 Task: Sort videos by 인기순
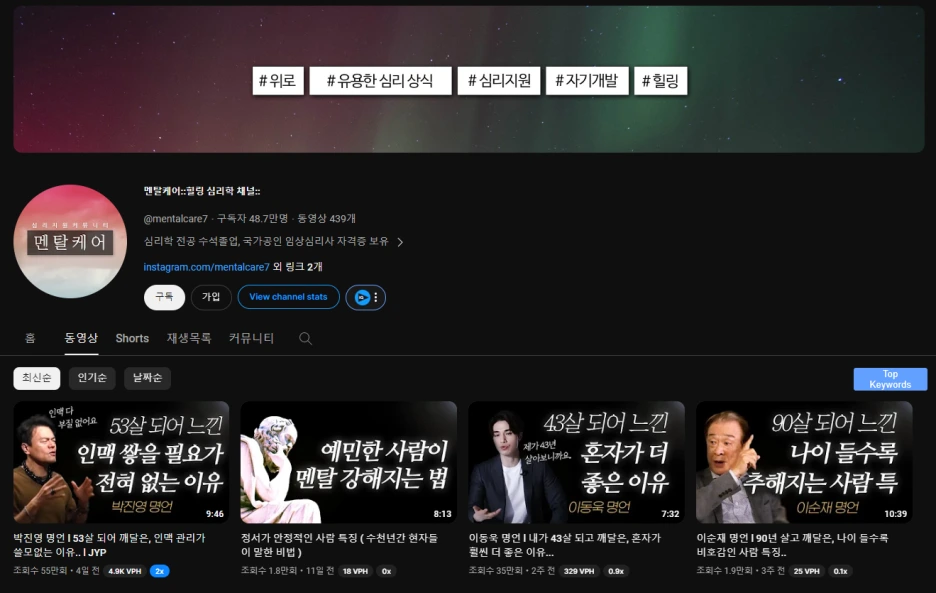pos(92,378)
